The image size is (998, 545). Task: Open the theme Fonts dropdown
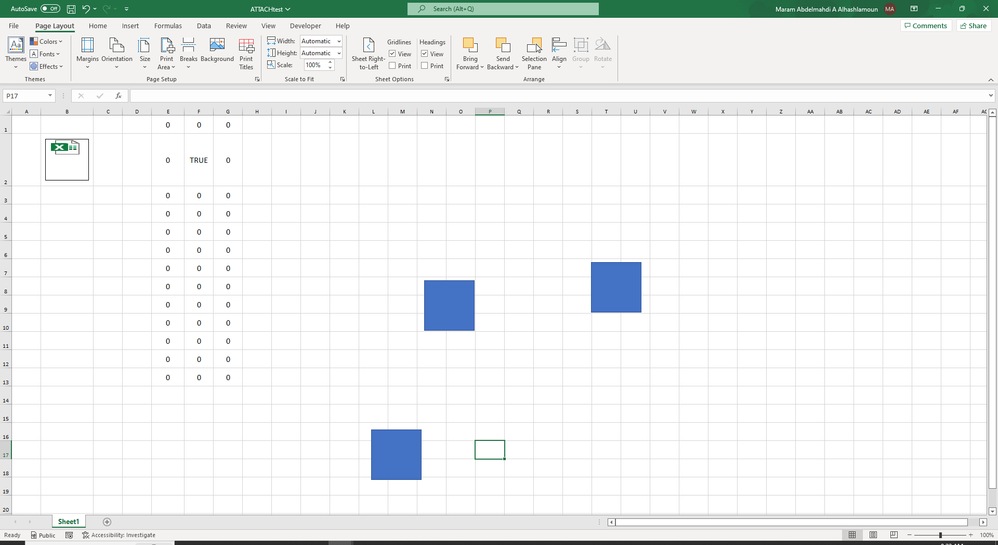pos(45,54)
